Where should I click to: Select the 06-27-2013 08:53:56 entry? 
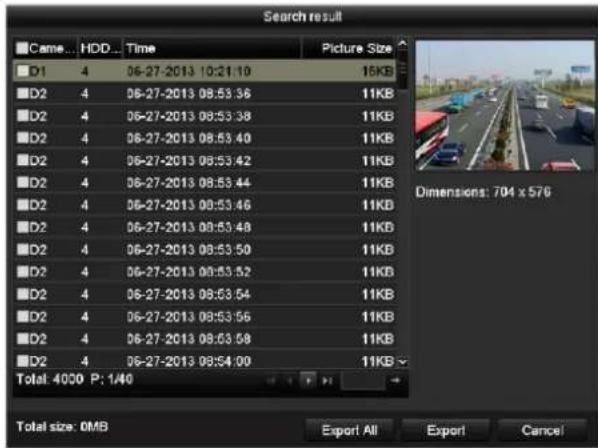(204, 316)
